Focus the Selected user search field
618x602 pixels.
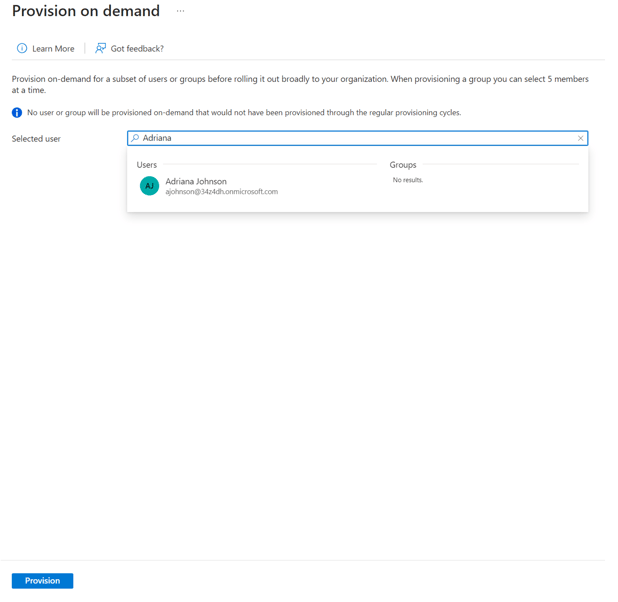[x=357, y=138]
